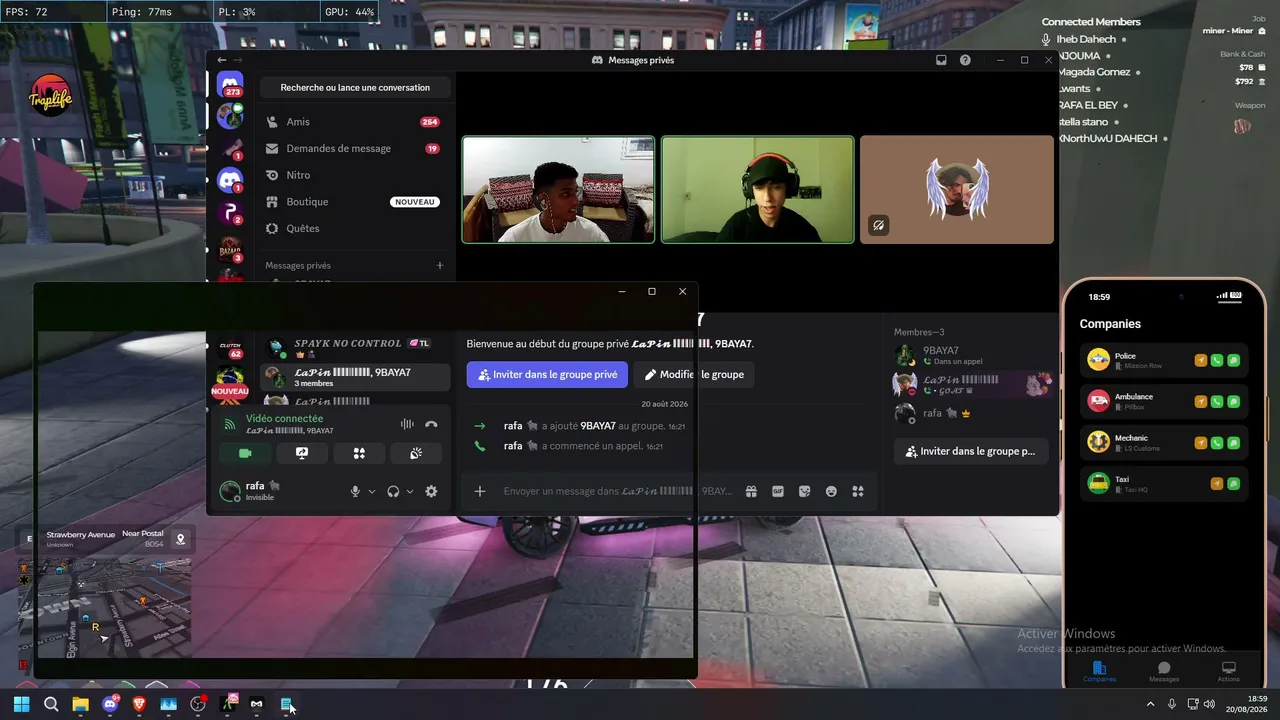The image size is (1280, 720).
Task: Click the map marker button near postal
Action: 181,540
